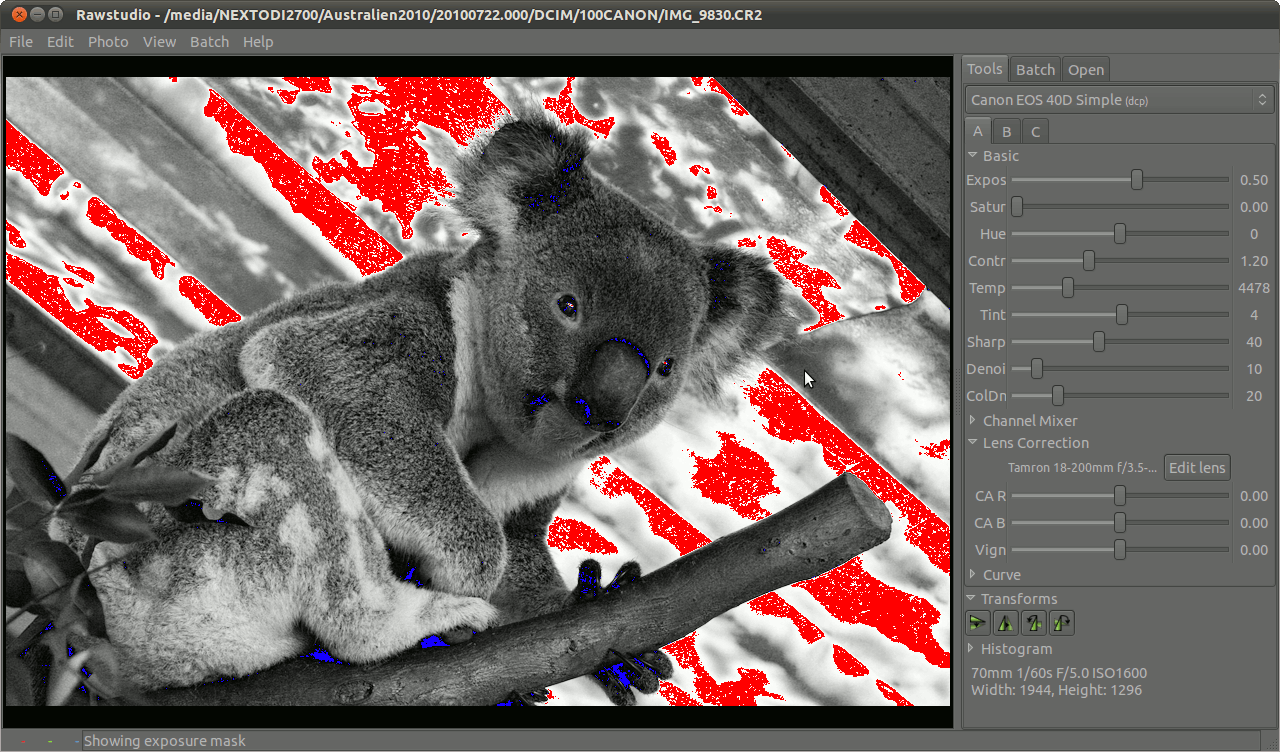Open the Batch menu
The image size is (1280, 752).
(x=209, y=42)
